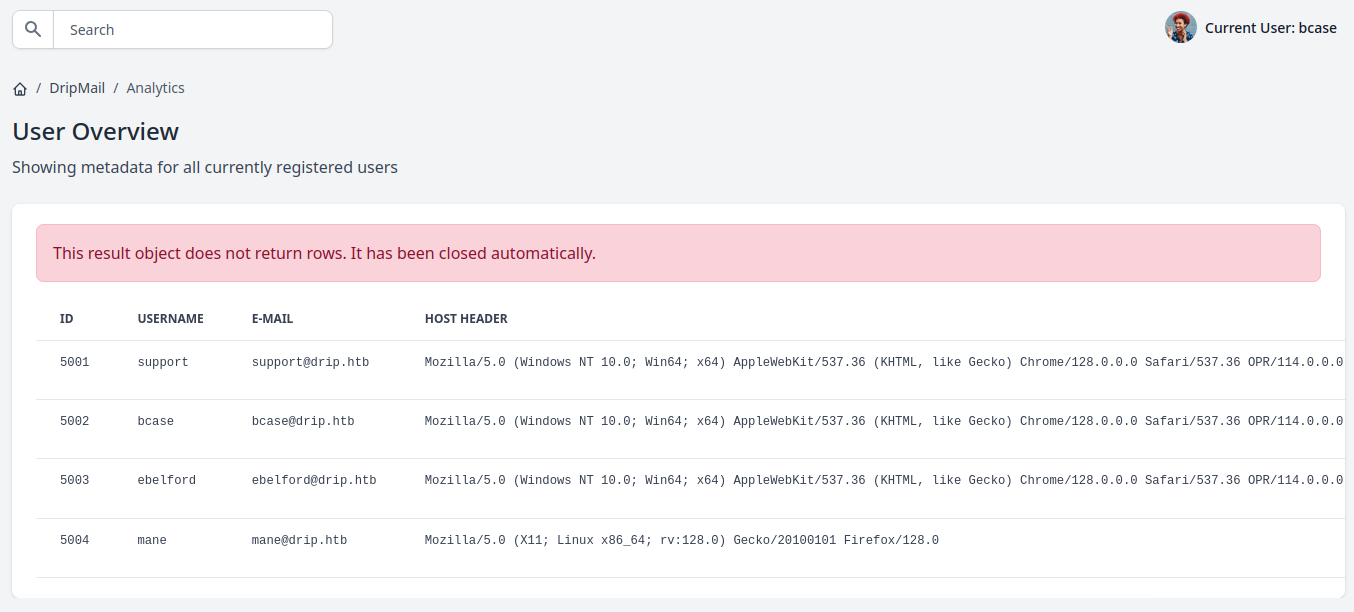Select the ebelford username cell

point(166,480)
